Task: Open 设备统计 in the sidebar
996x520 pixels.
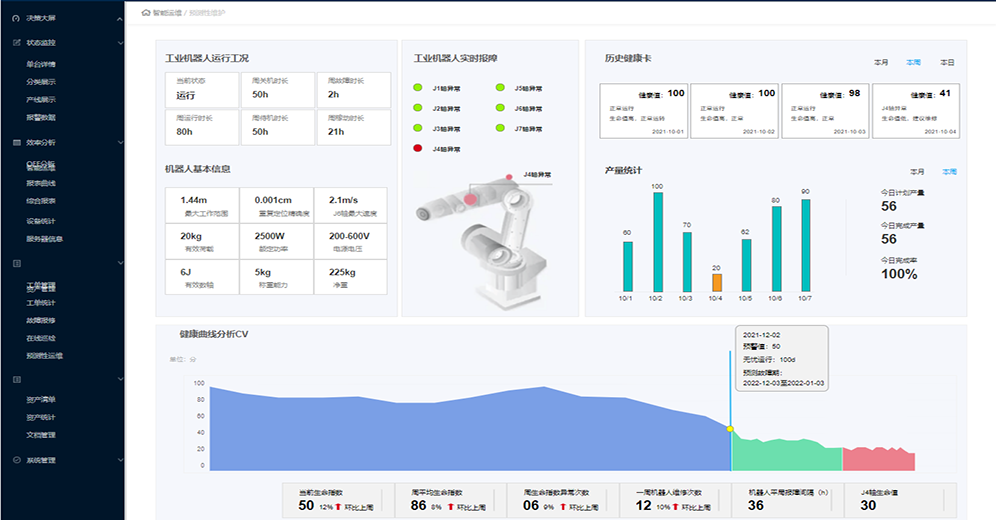Action: (x=41, y=221)
